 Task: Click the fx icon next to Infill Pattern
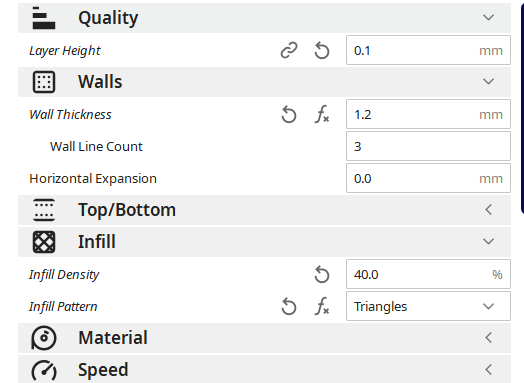[322, 306]
